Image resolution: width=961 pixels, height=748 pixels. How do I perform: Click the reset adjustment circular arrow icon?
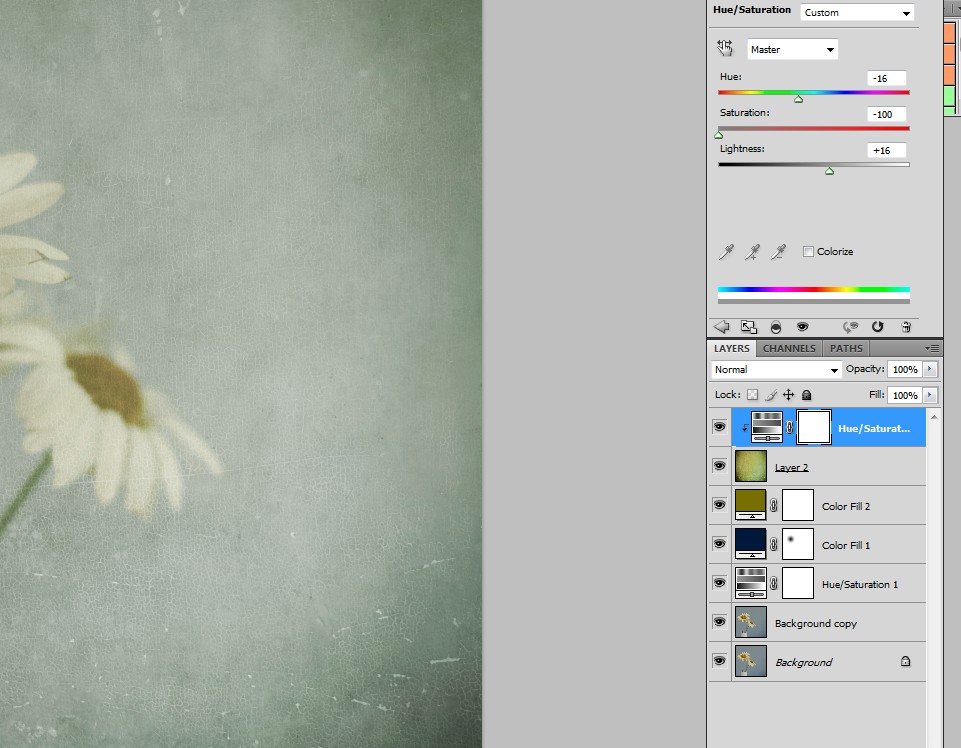click(x=877, y=326)
